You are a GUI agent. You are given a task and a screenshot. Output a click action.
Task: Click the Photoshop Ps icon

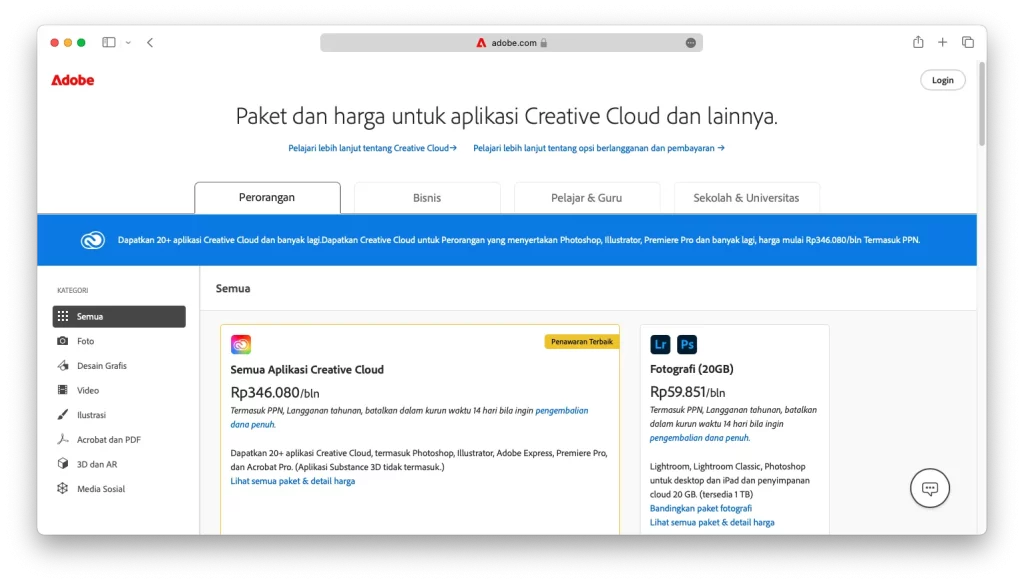687,344
